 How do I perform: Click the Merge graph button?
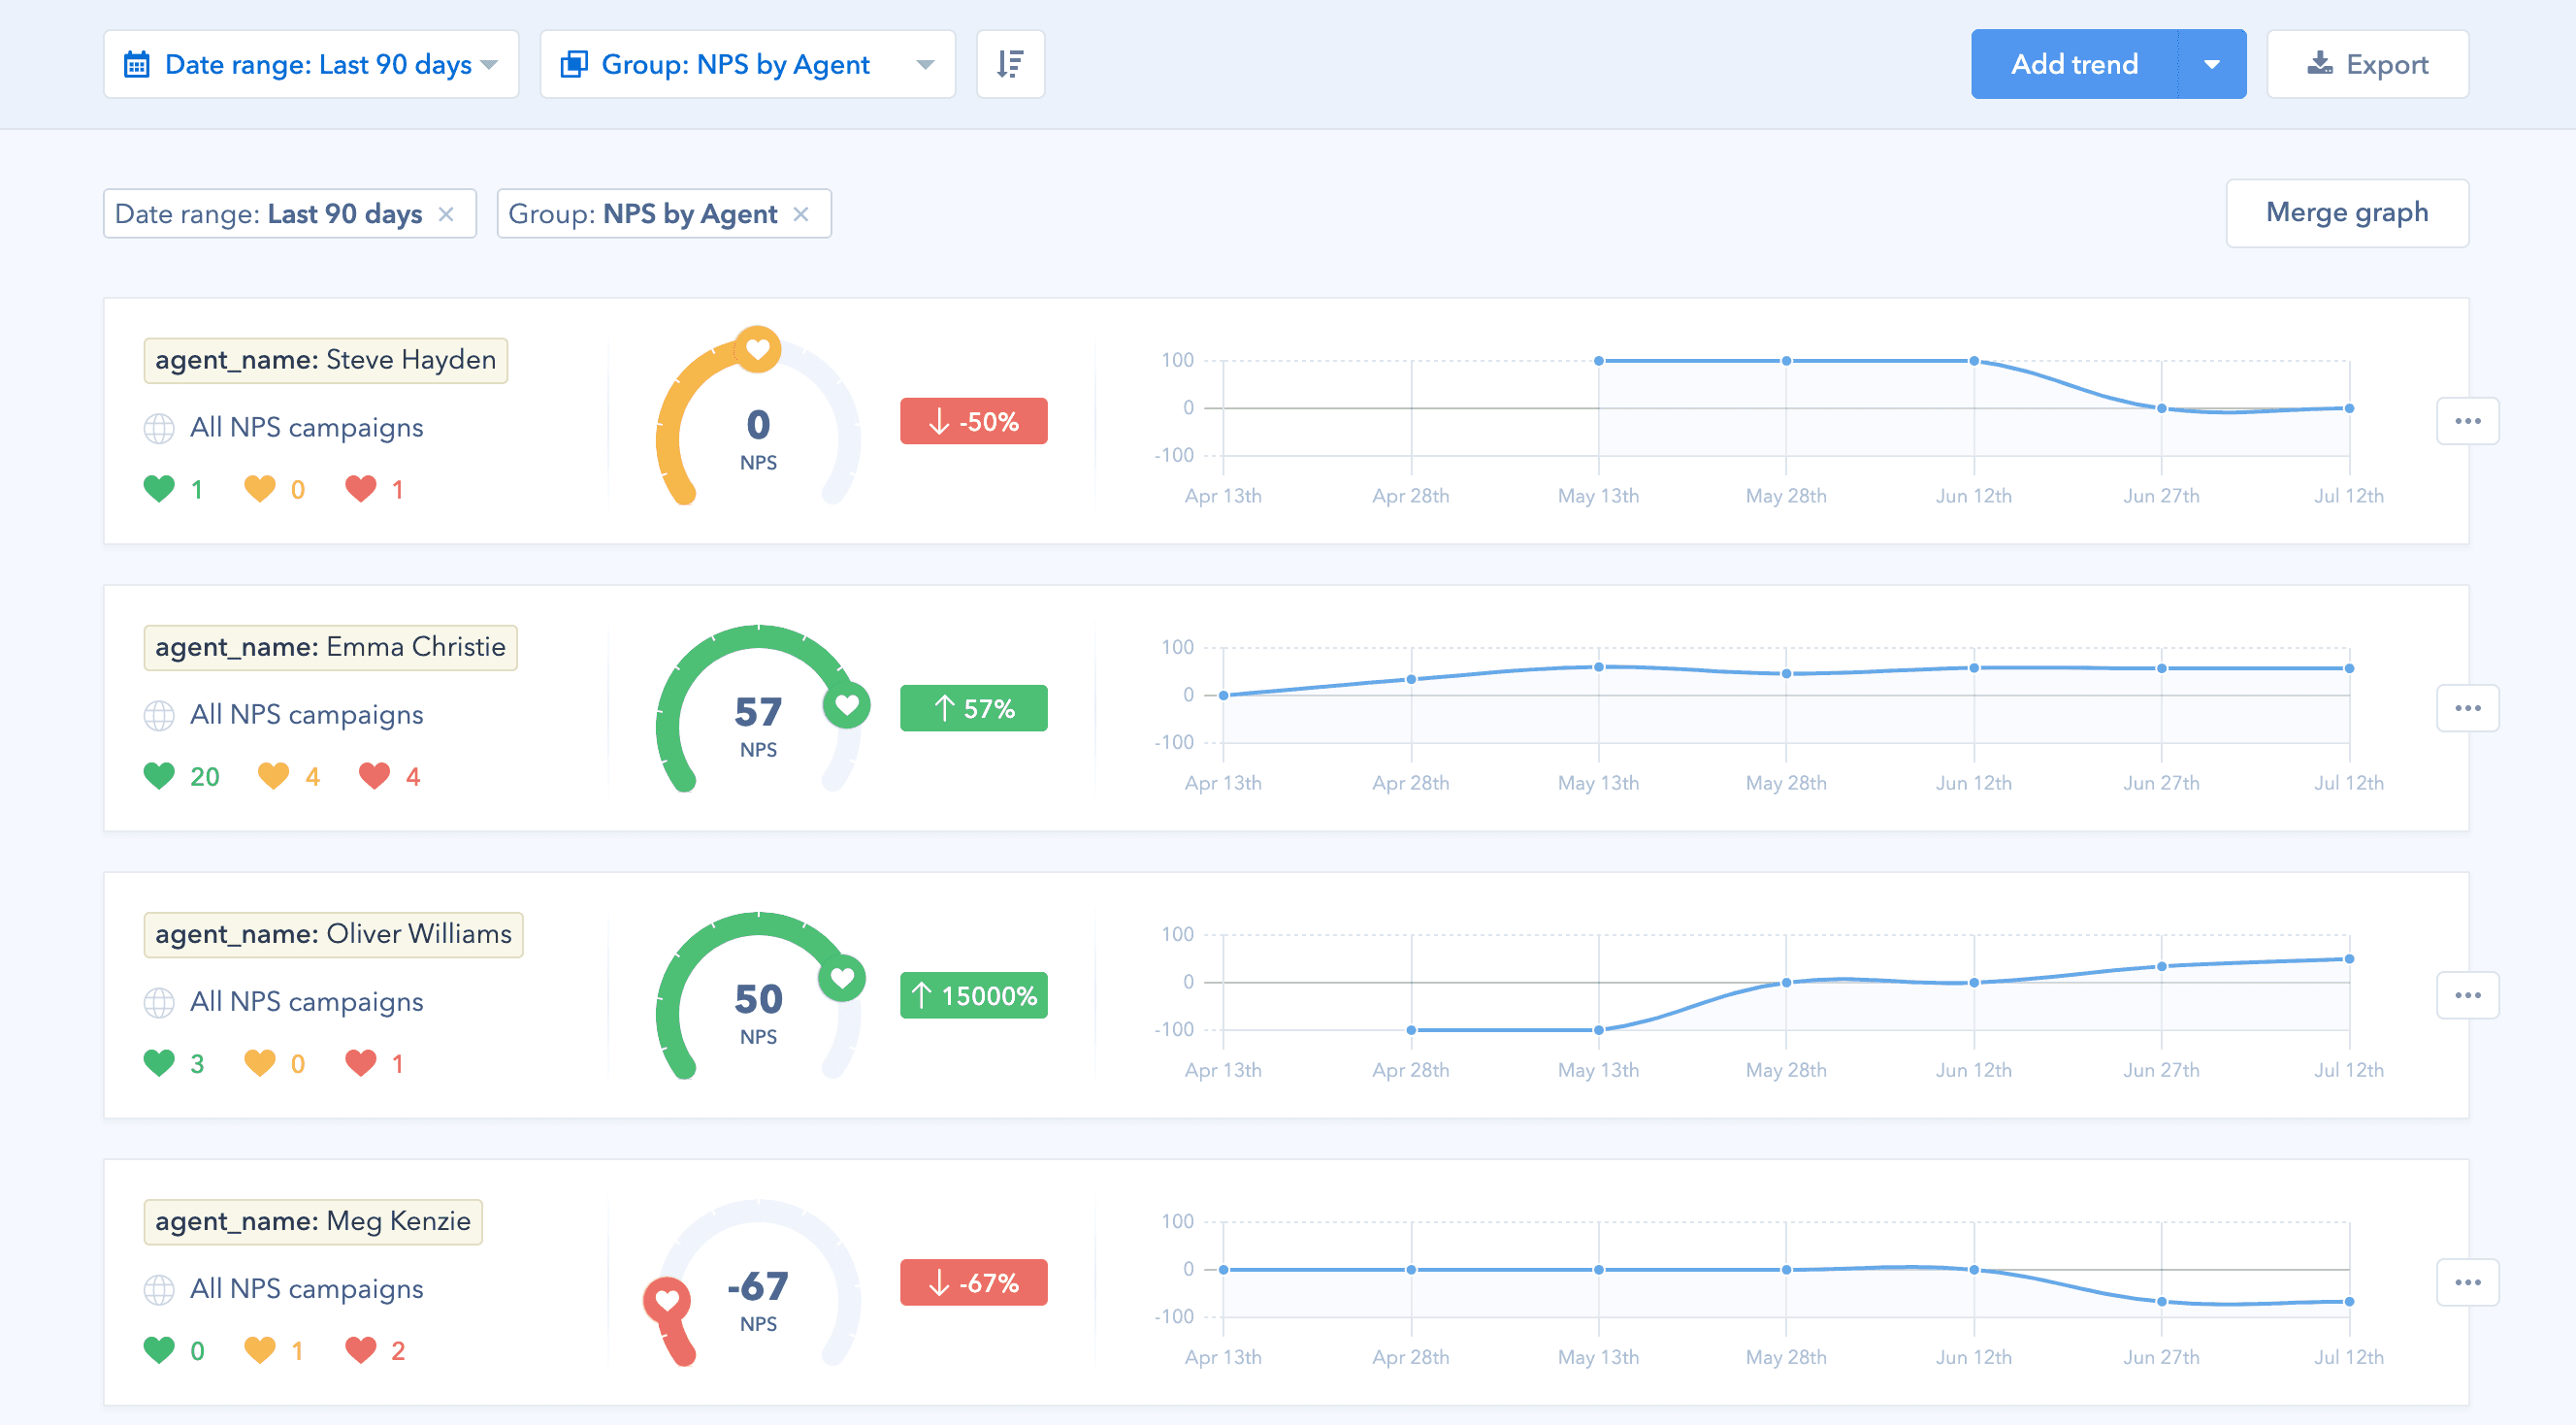[x=2348, y=212]
